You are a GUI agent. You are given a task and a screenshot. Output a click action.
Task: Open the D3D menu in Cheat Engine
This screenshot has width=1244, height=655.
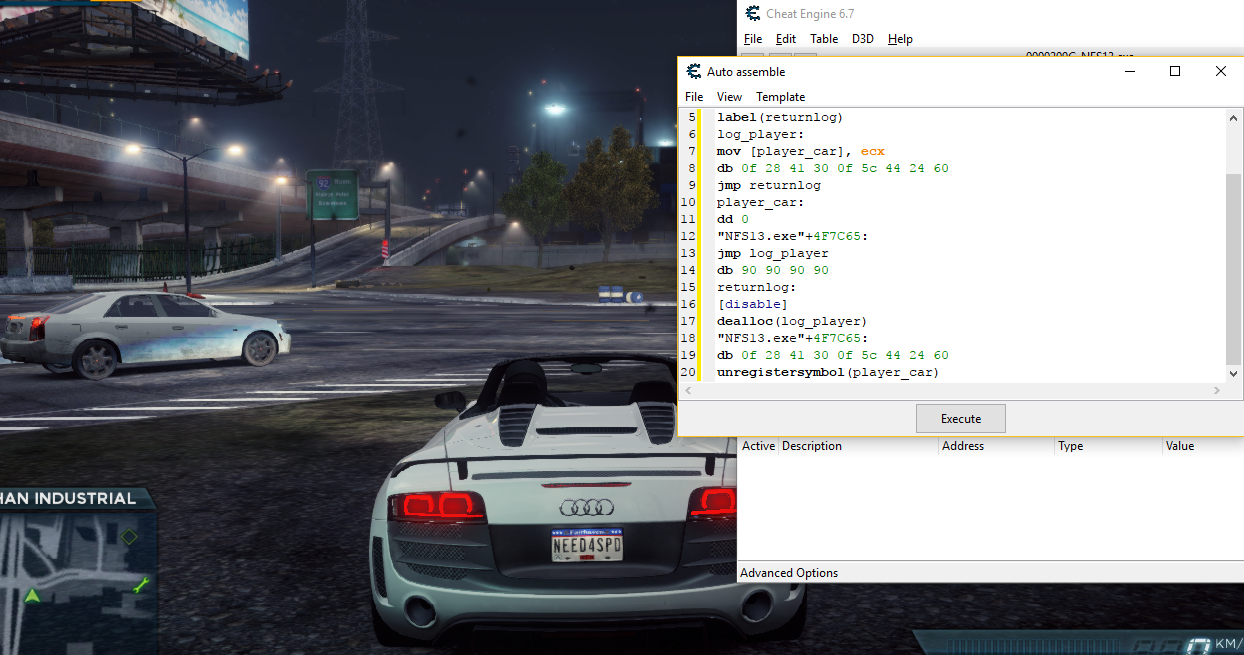(862, 39)
